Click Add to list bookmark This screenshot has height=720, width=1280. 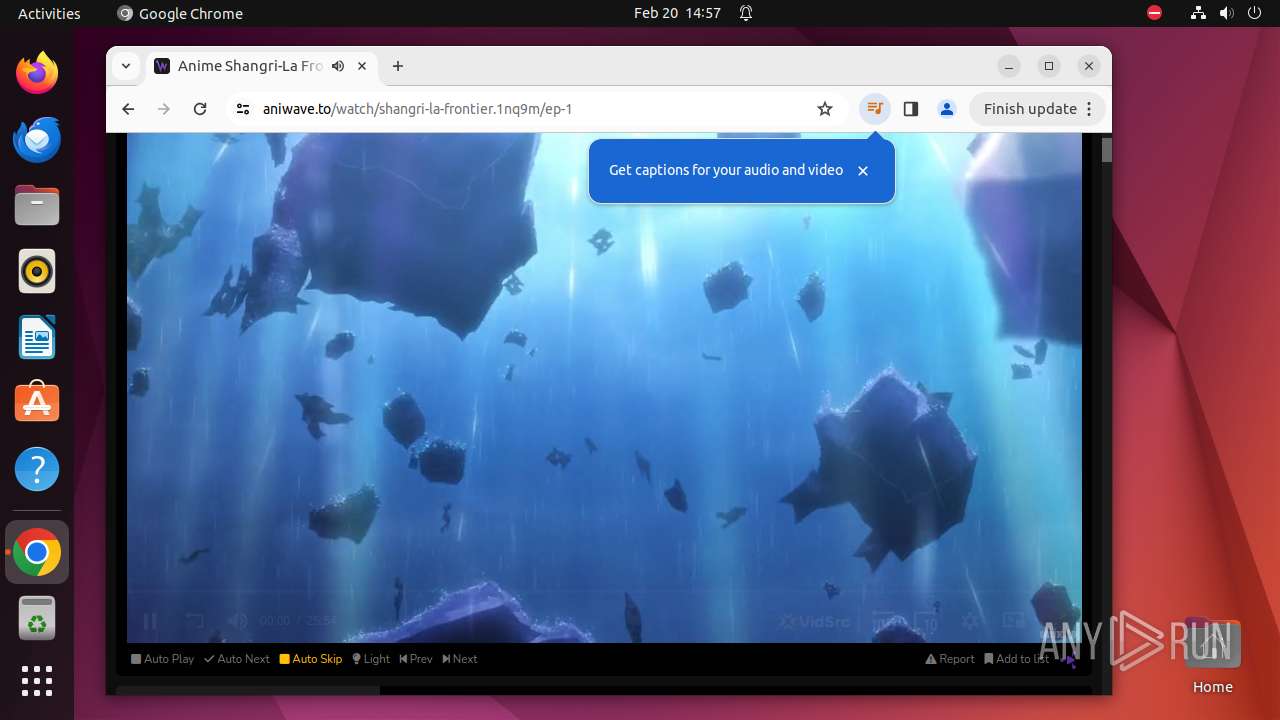[x=1017, y=659]
